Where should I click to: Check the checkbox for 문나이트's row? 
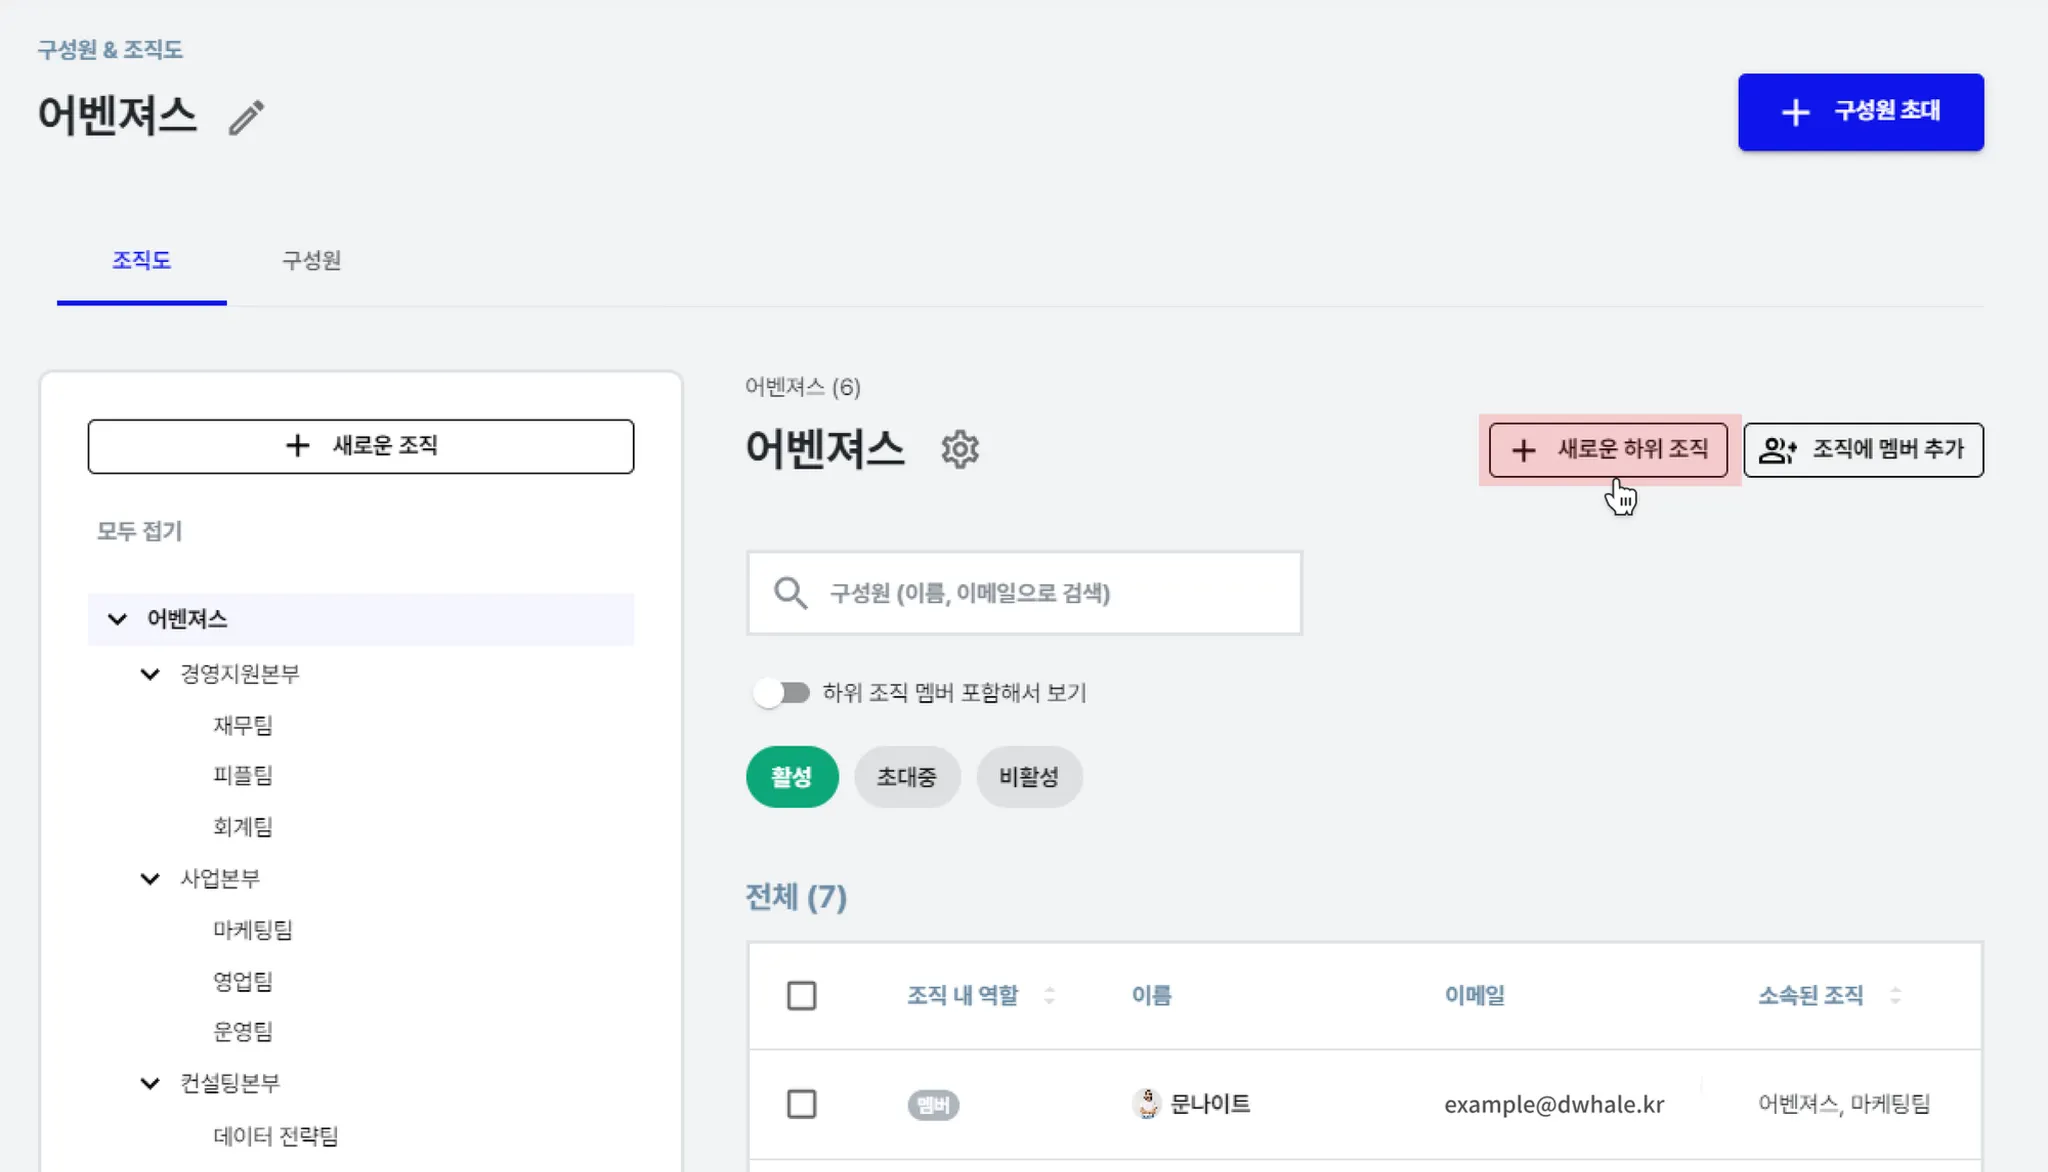click(801, 1105)
